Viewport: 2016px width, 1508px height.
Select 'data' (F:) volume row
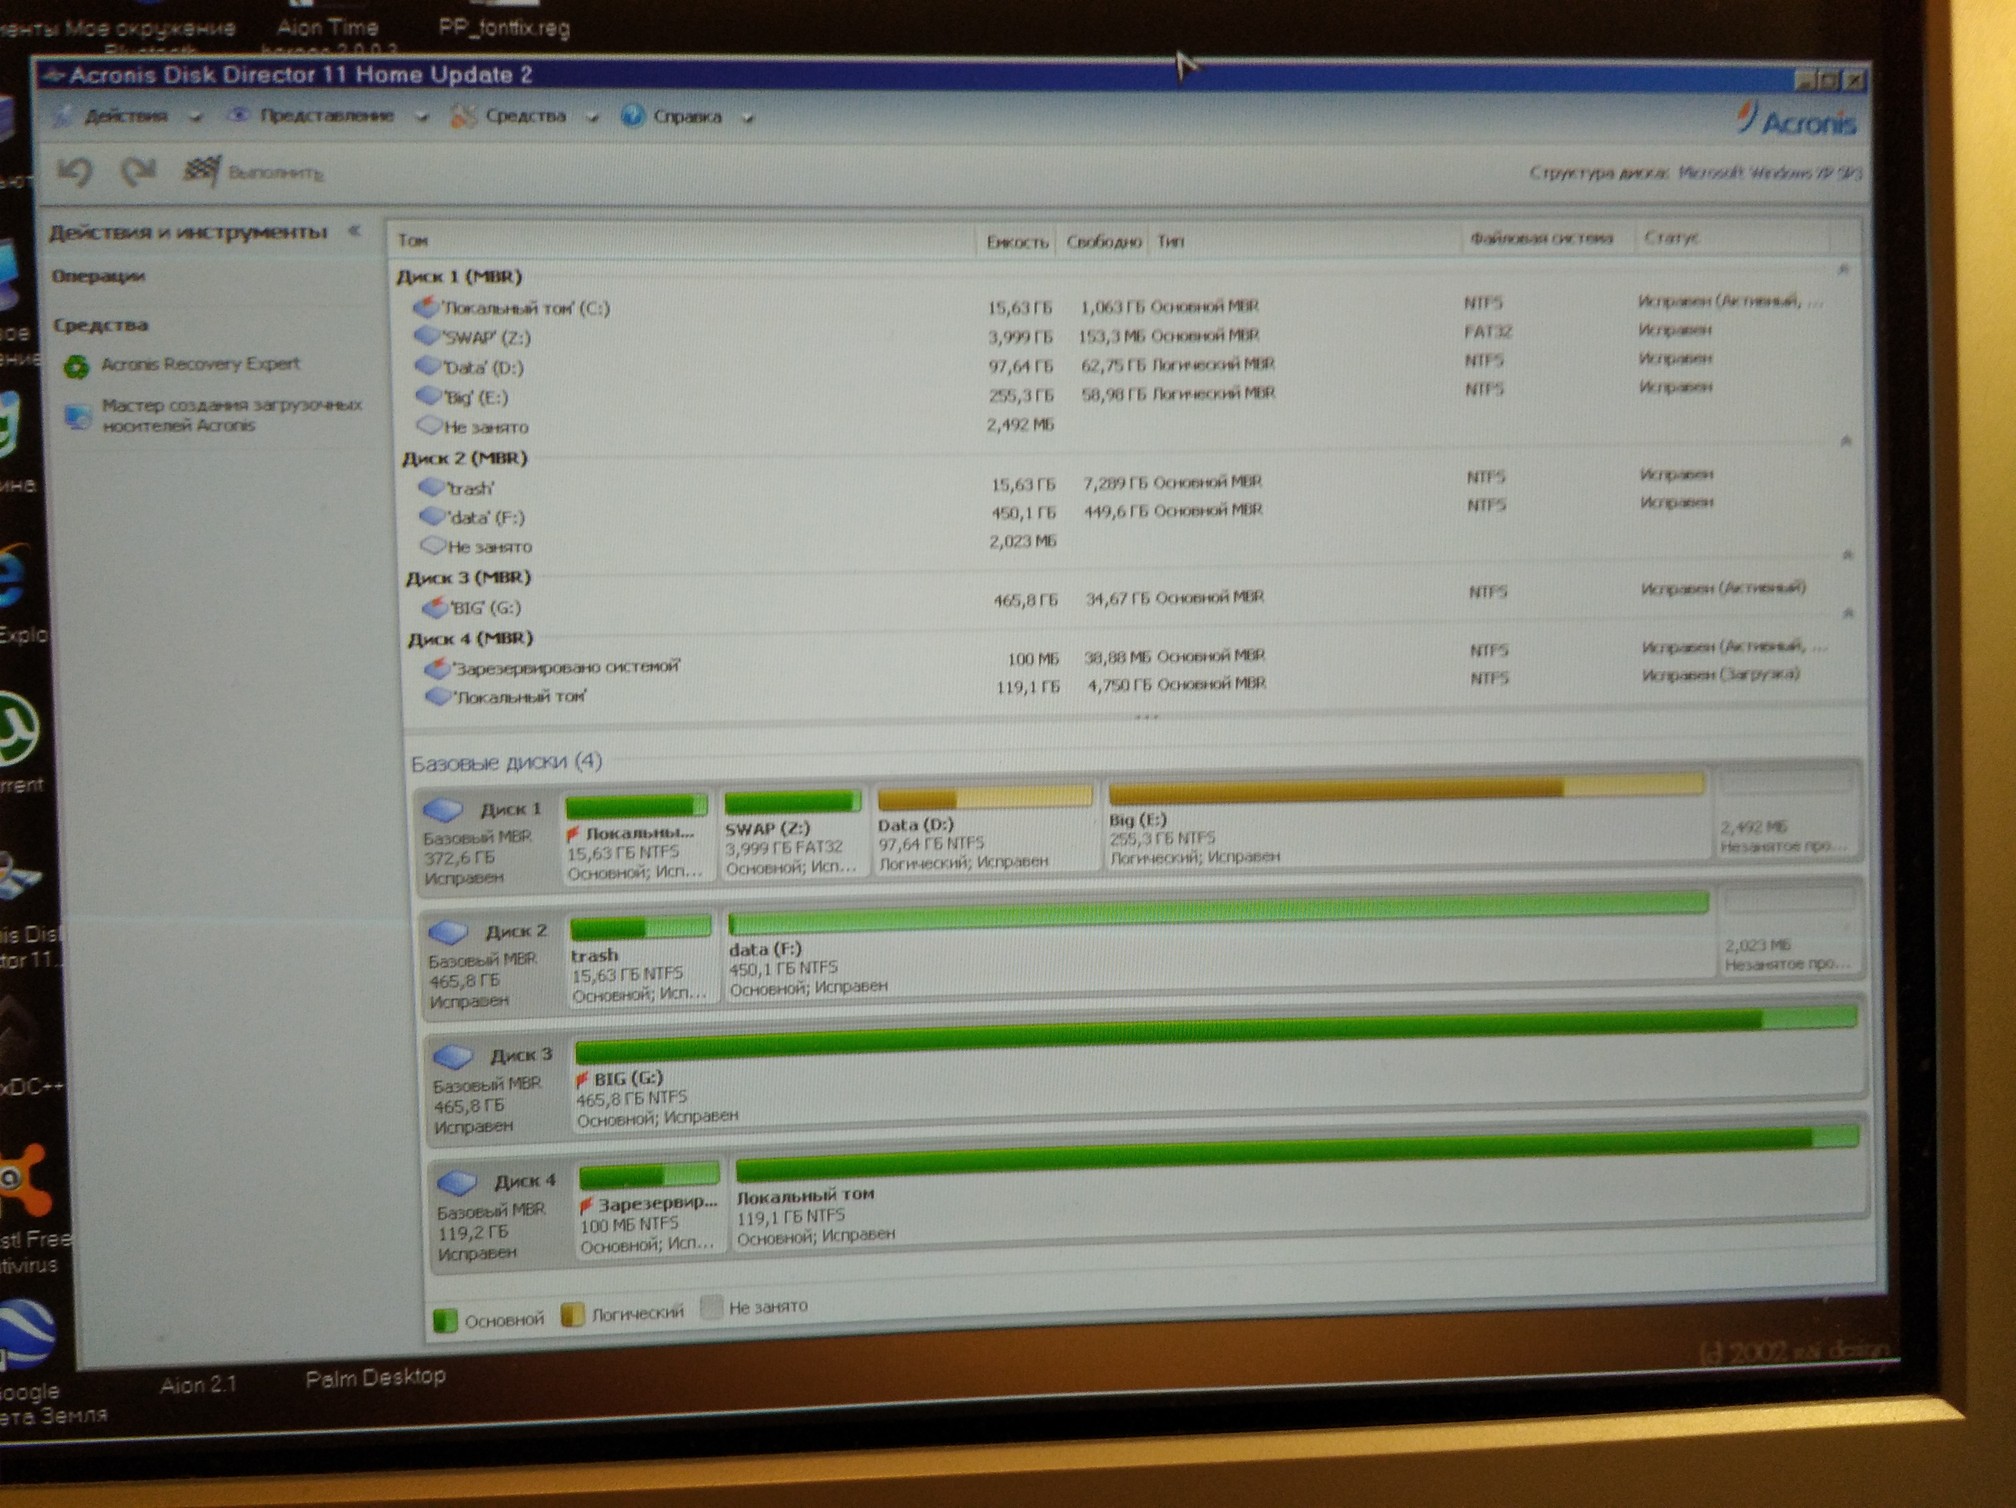coord(486,518)
